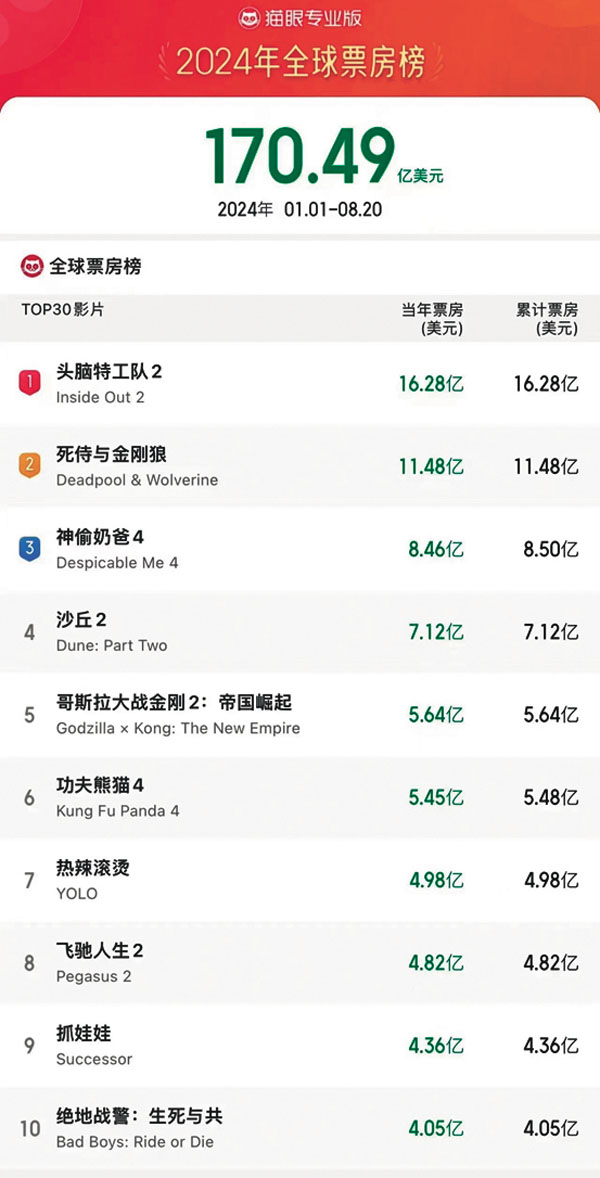Click the 2024年 01.01-08.20 date range
The height and width of the screenshot is (1178, 600).
pos(298,207)
